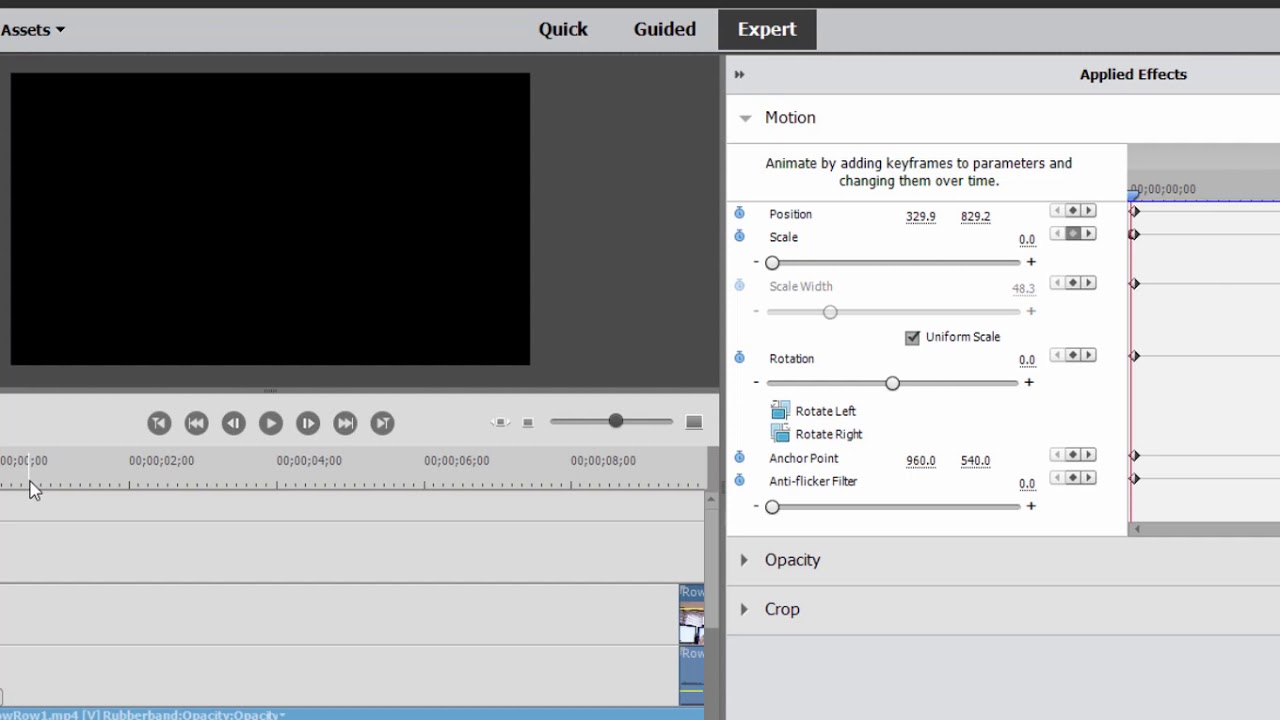Collapse the Motion effect section
The height and width of the screenshot is (720, 1280).
(x=745, y=118)
